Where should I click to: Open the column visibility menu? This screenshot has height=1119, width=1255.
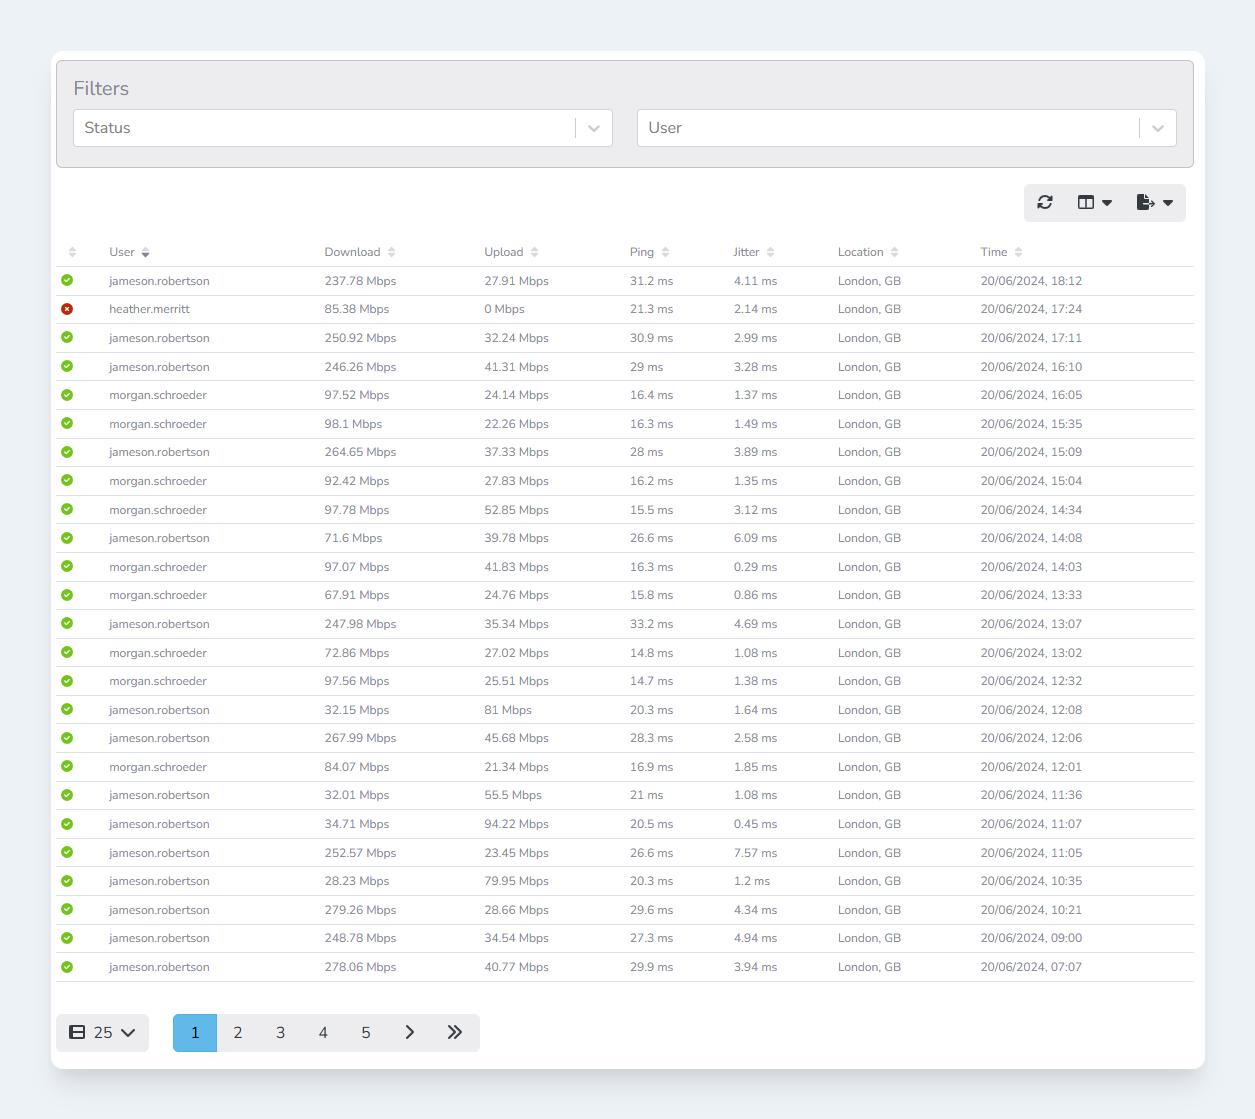pyautogui.click(x=1094, y=202)
